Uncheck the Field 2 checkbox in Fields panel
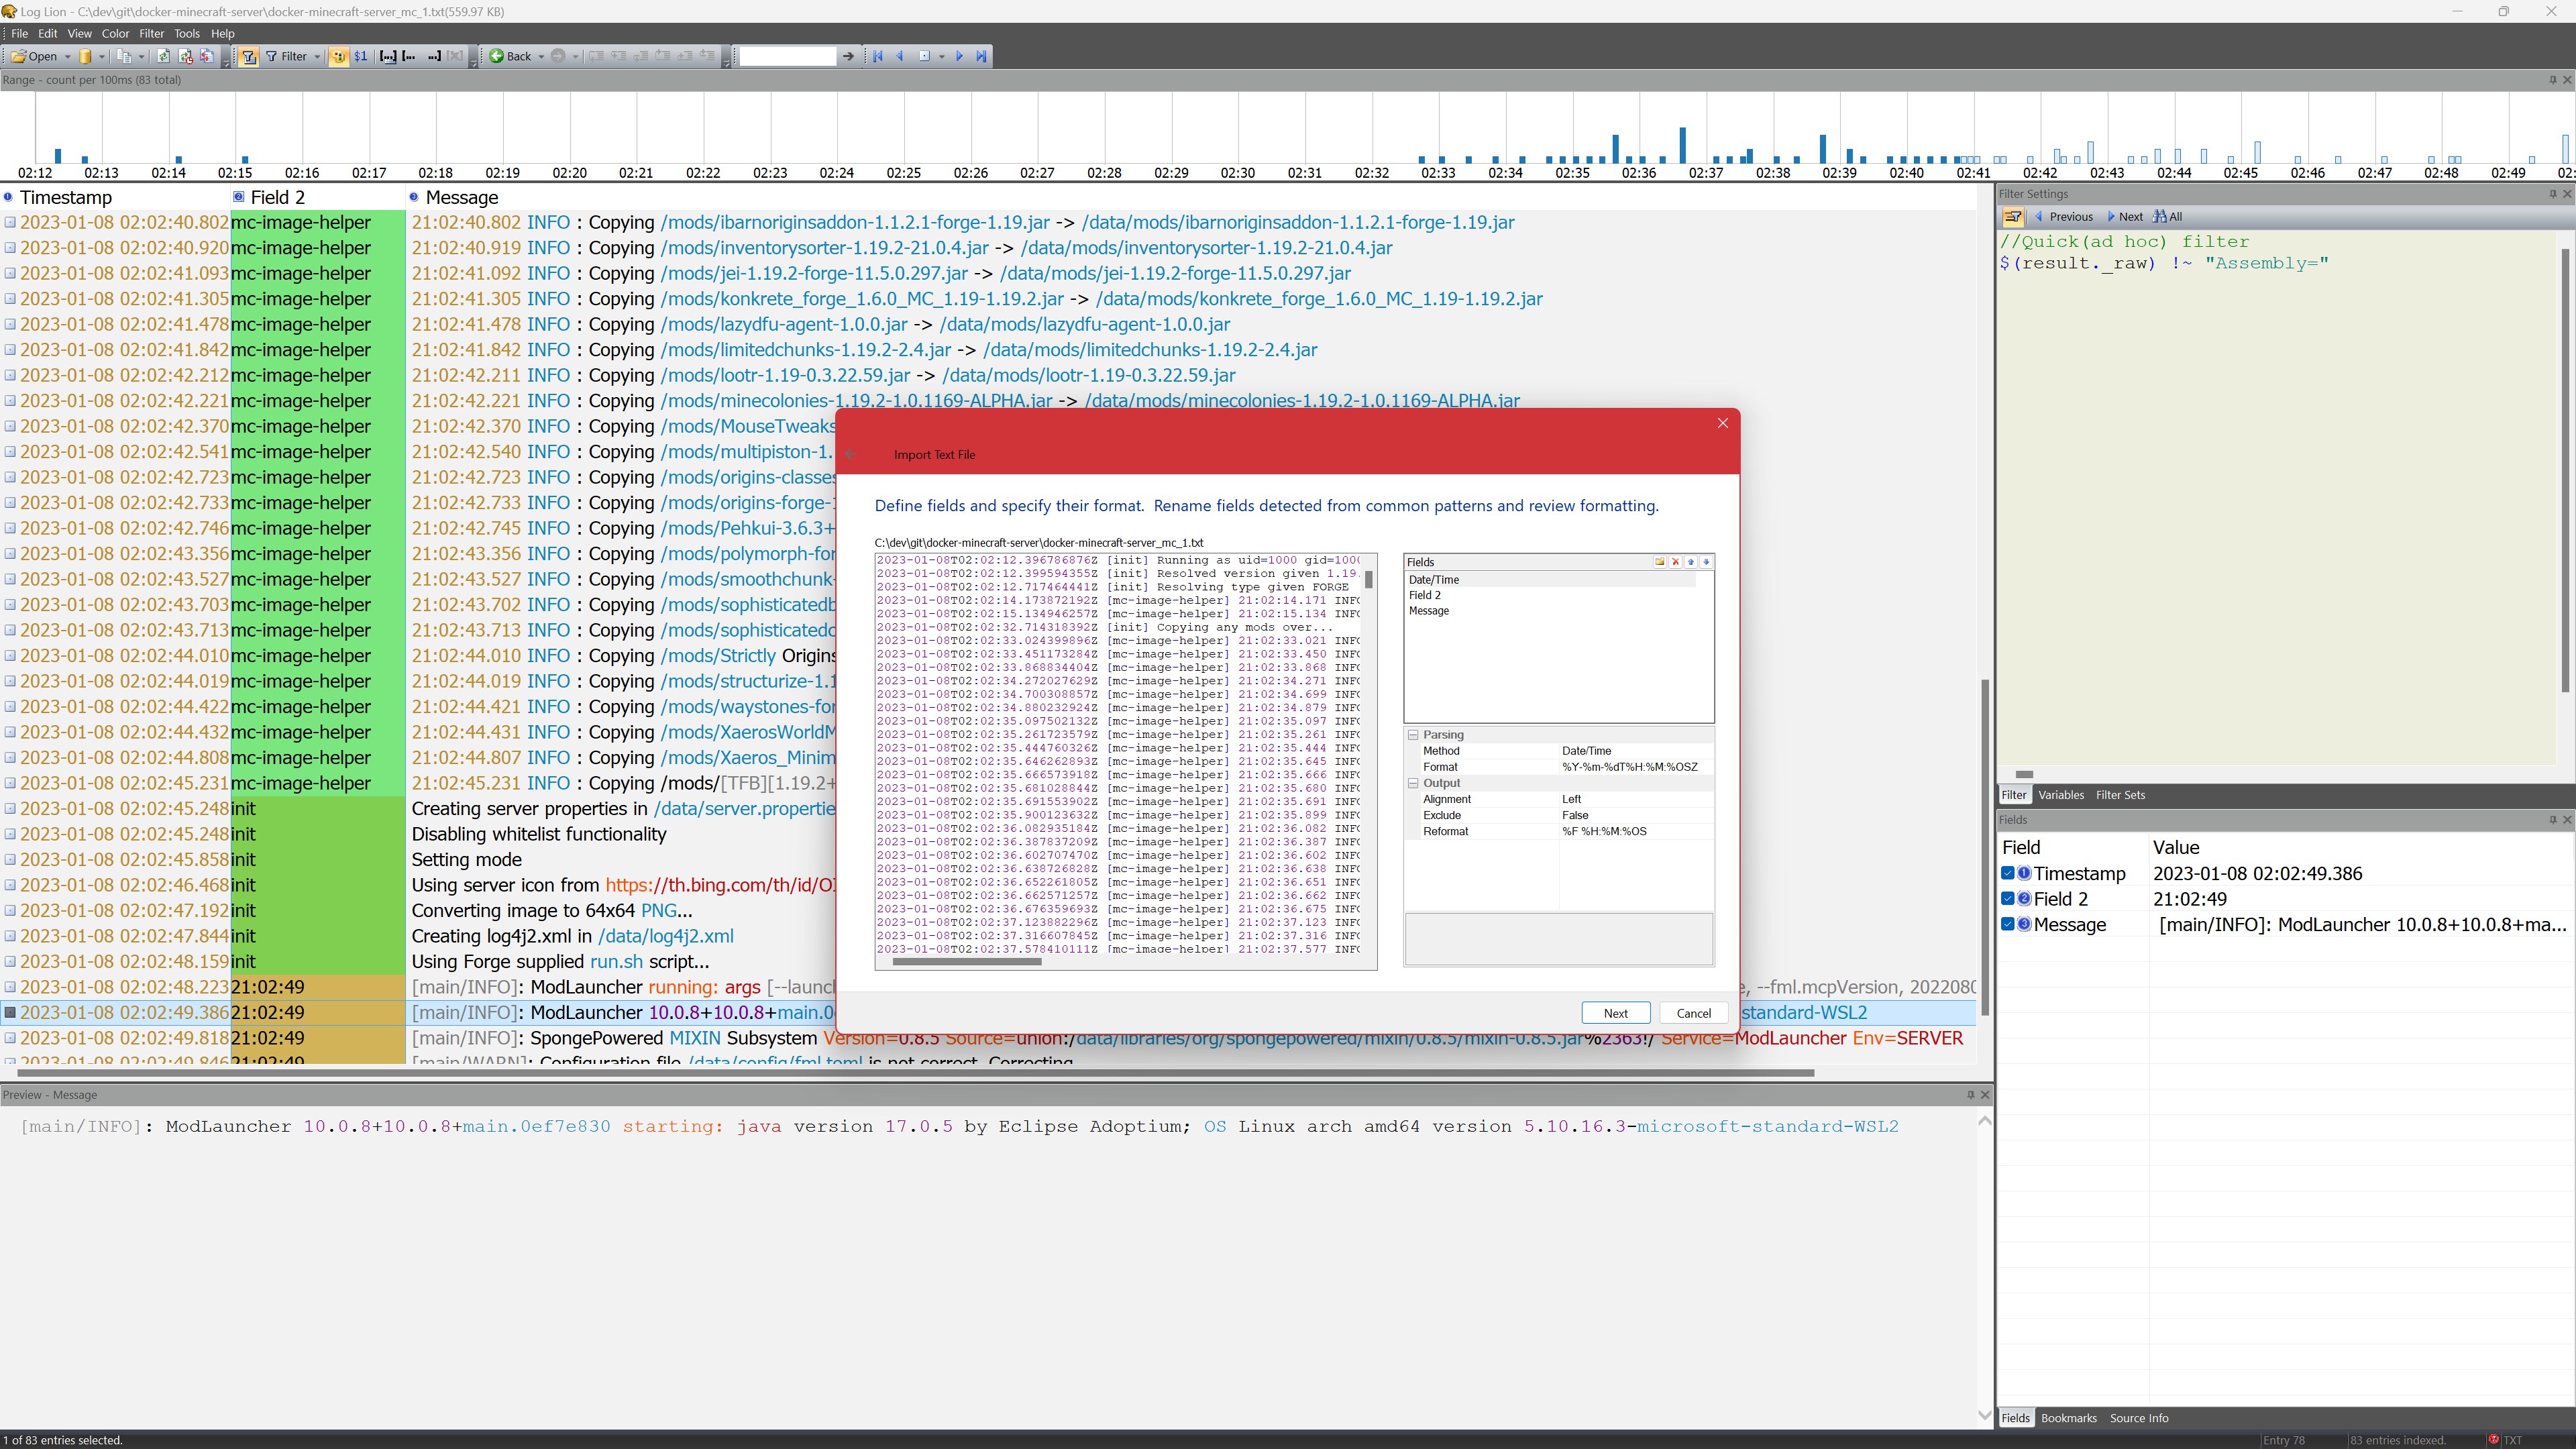Screen dimensions: 2576x1449 point(2007,899)
